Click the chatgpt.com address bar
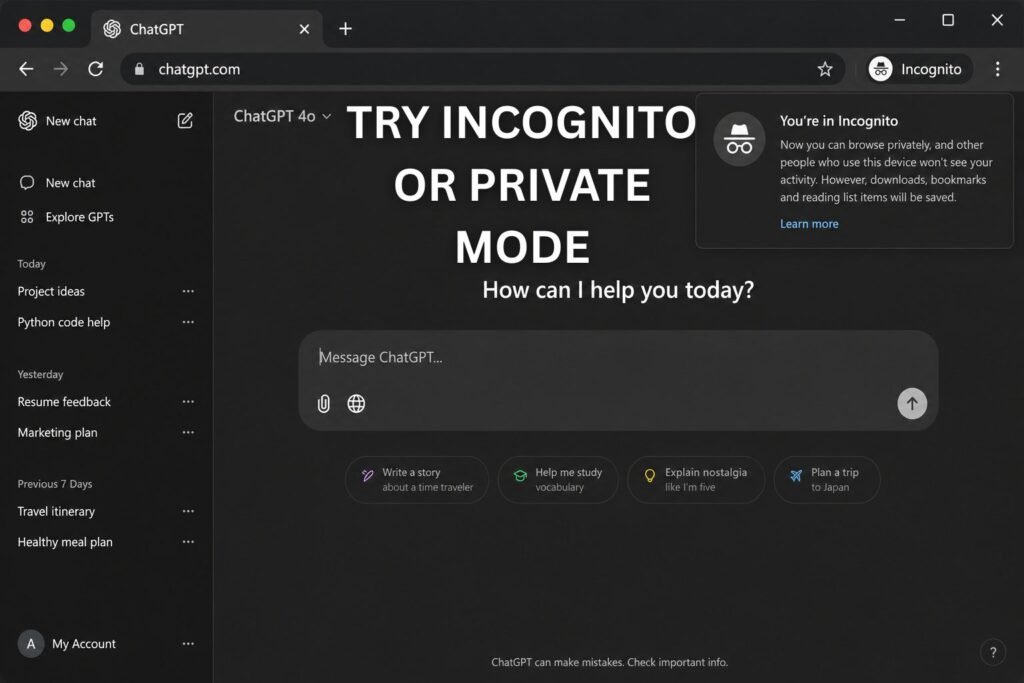Image resolution: width=1024 pixels, height=683 pixels. coord(482,69)
